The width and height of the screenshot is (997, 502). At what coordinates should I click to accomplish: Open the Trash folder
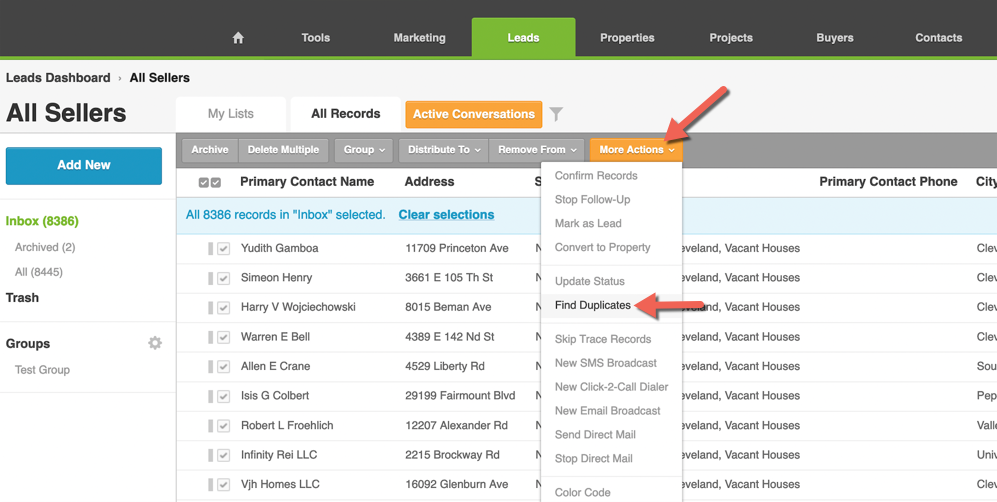[22, 298]
